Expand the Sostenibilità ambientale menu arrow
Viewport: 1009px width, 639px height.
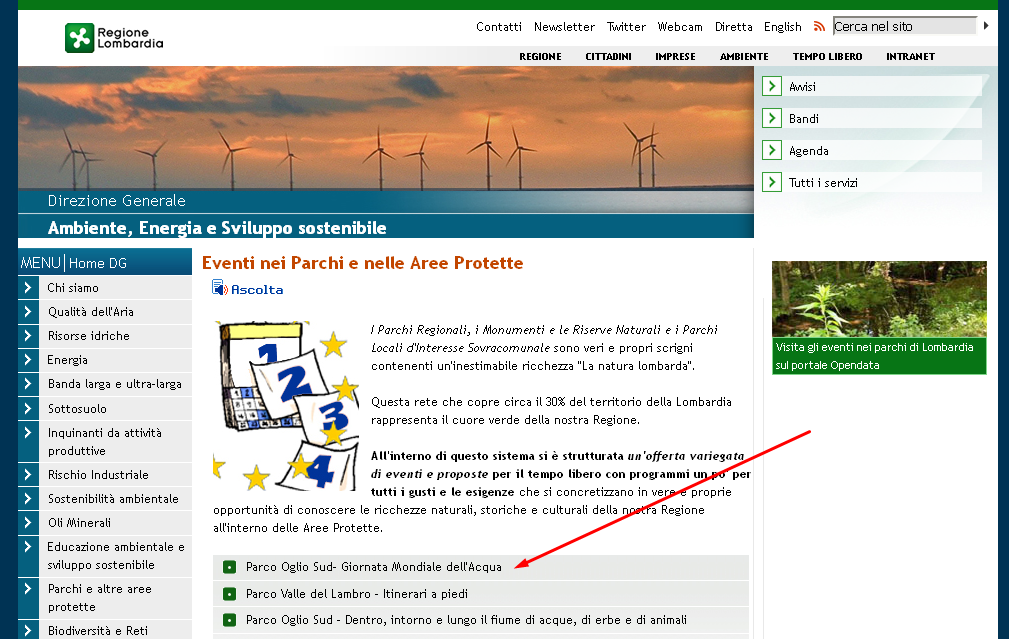28,499
